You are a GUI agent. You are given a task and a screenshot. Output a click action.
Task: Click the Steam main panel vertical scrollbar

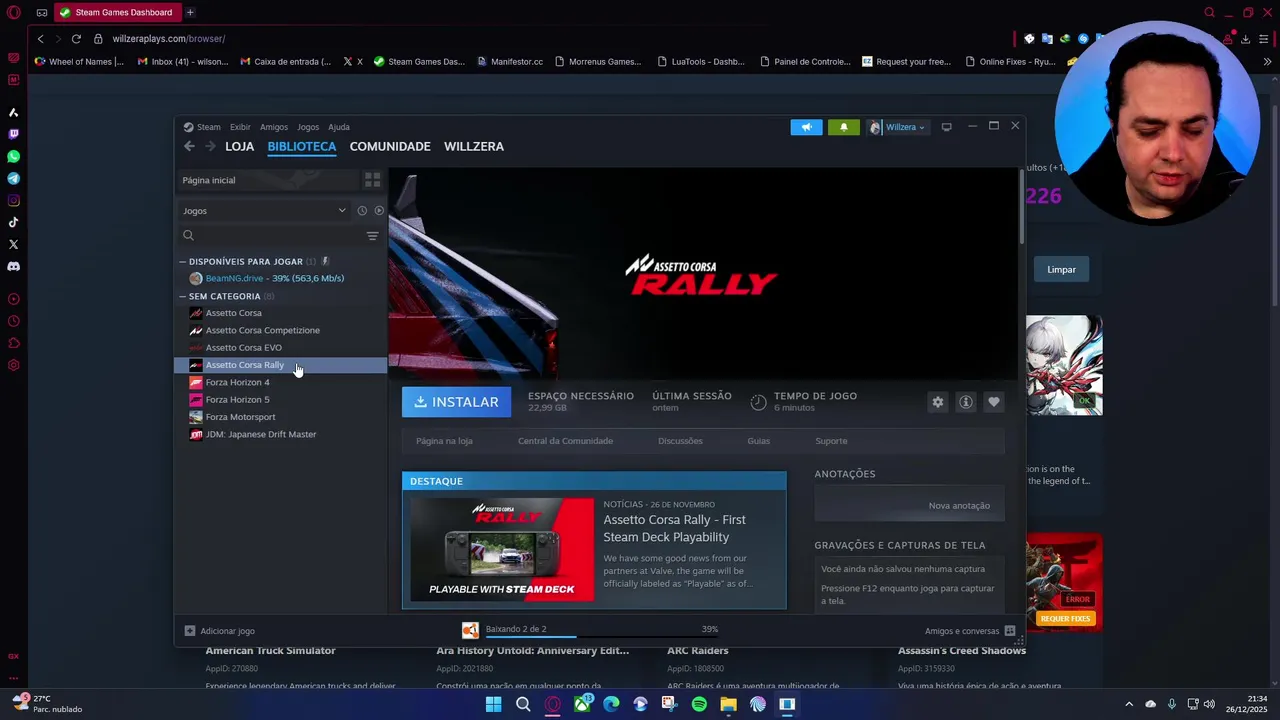pos(1021,207)
